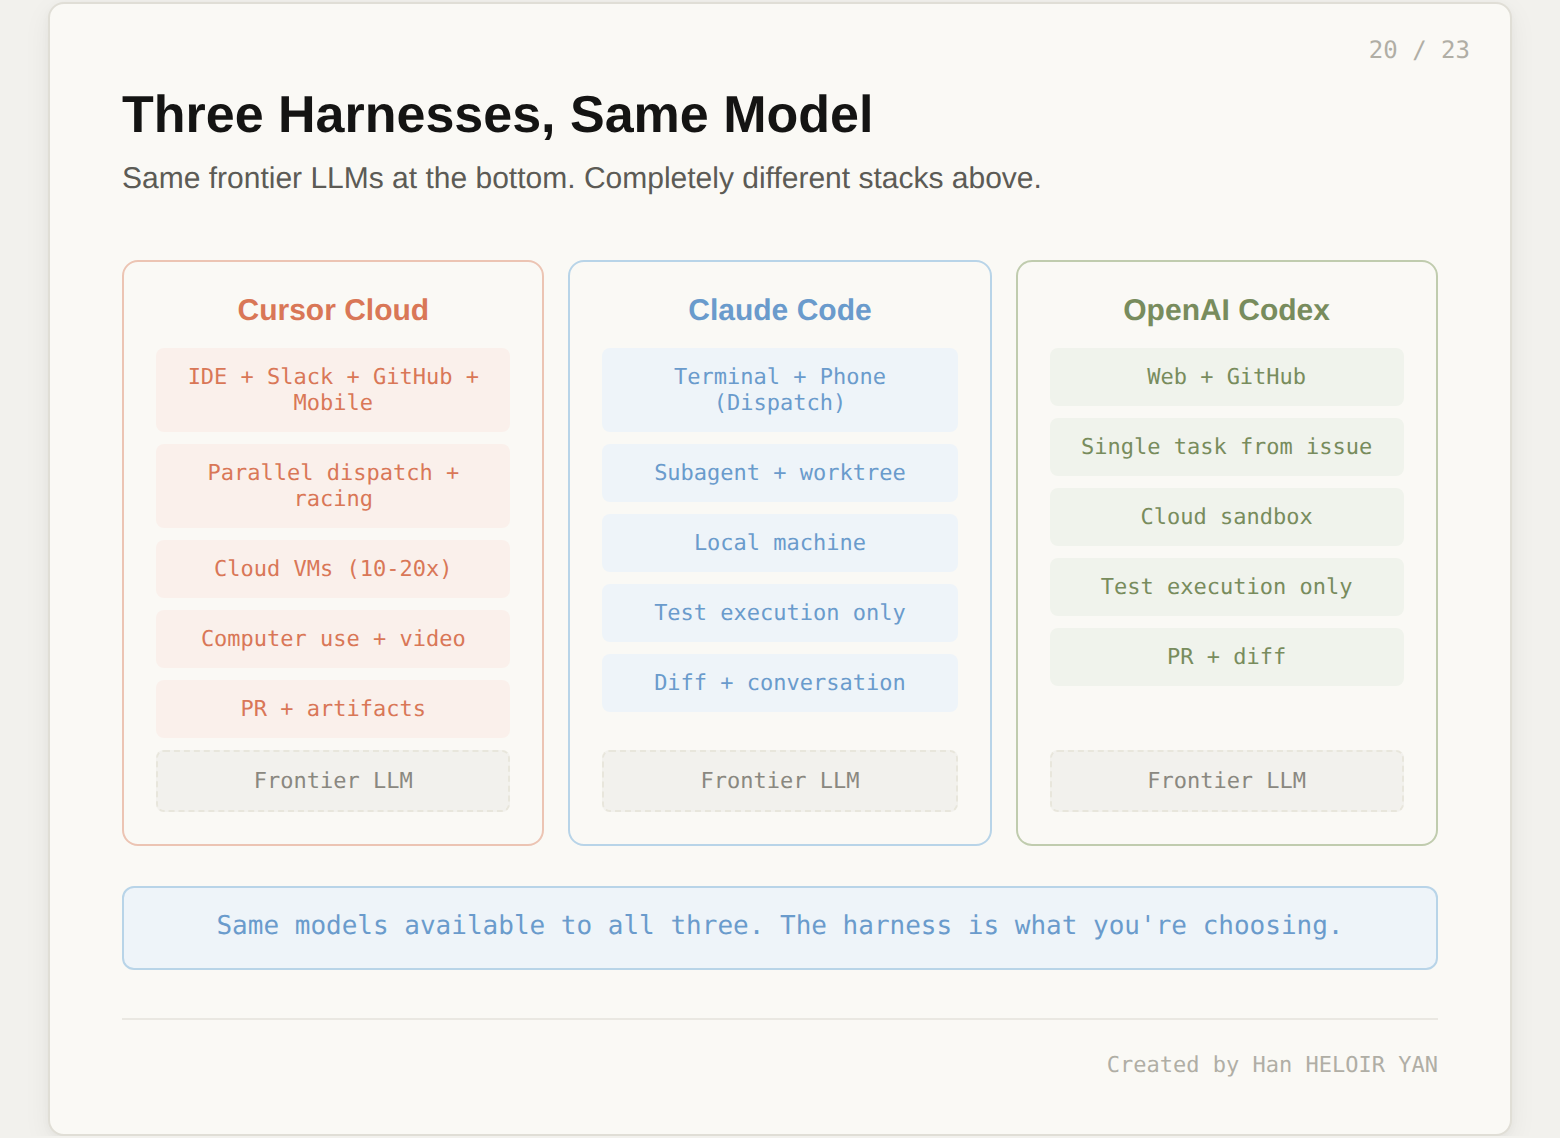Screen dimensions: 1560x1138
Task: Click the Cursor Cloud column heading
Action: point(332,310)
